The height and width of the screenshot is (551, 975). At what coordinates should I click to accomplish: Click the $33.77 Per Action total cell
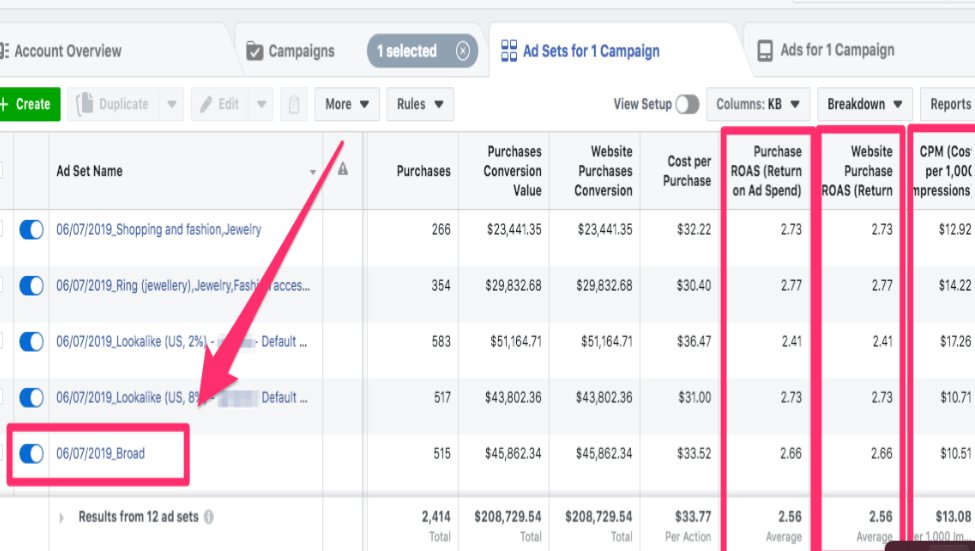pyautogui.click(x=693, y=517)
